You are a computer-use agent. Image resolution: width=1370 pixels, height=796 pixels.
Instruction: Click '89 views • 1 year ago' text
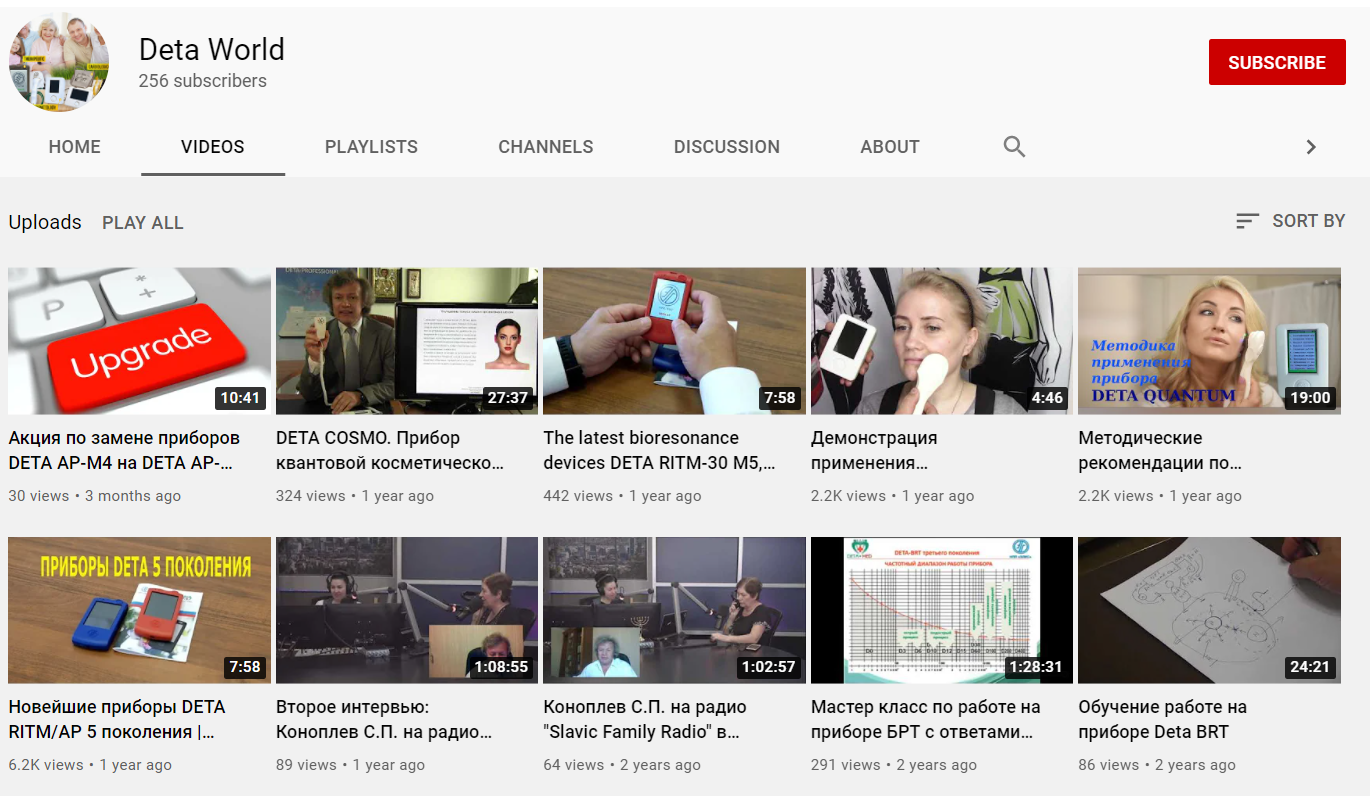point(351,765)
